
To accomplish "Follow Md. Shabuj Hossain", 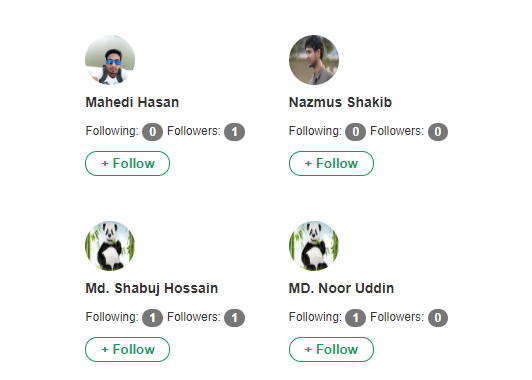I will [128, 349].
